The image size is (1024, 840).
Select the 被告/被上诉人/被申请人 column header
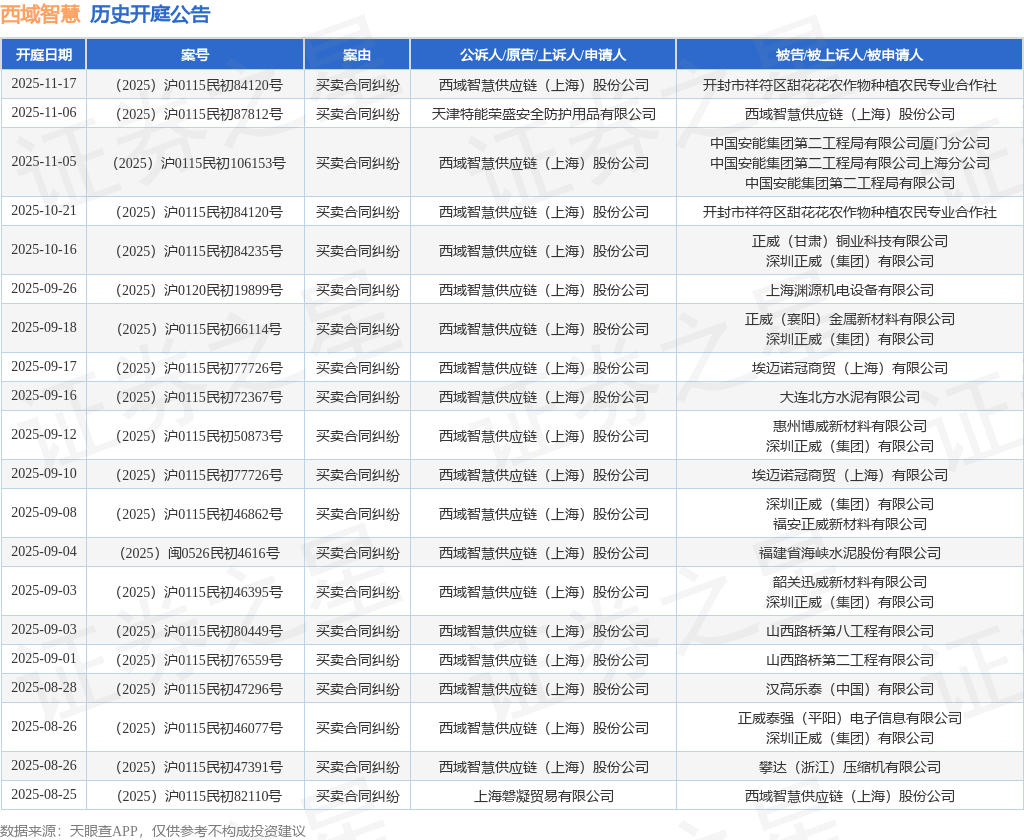[850, 55]
